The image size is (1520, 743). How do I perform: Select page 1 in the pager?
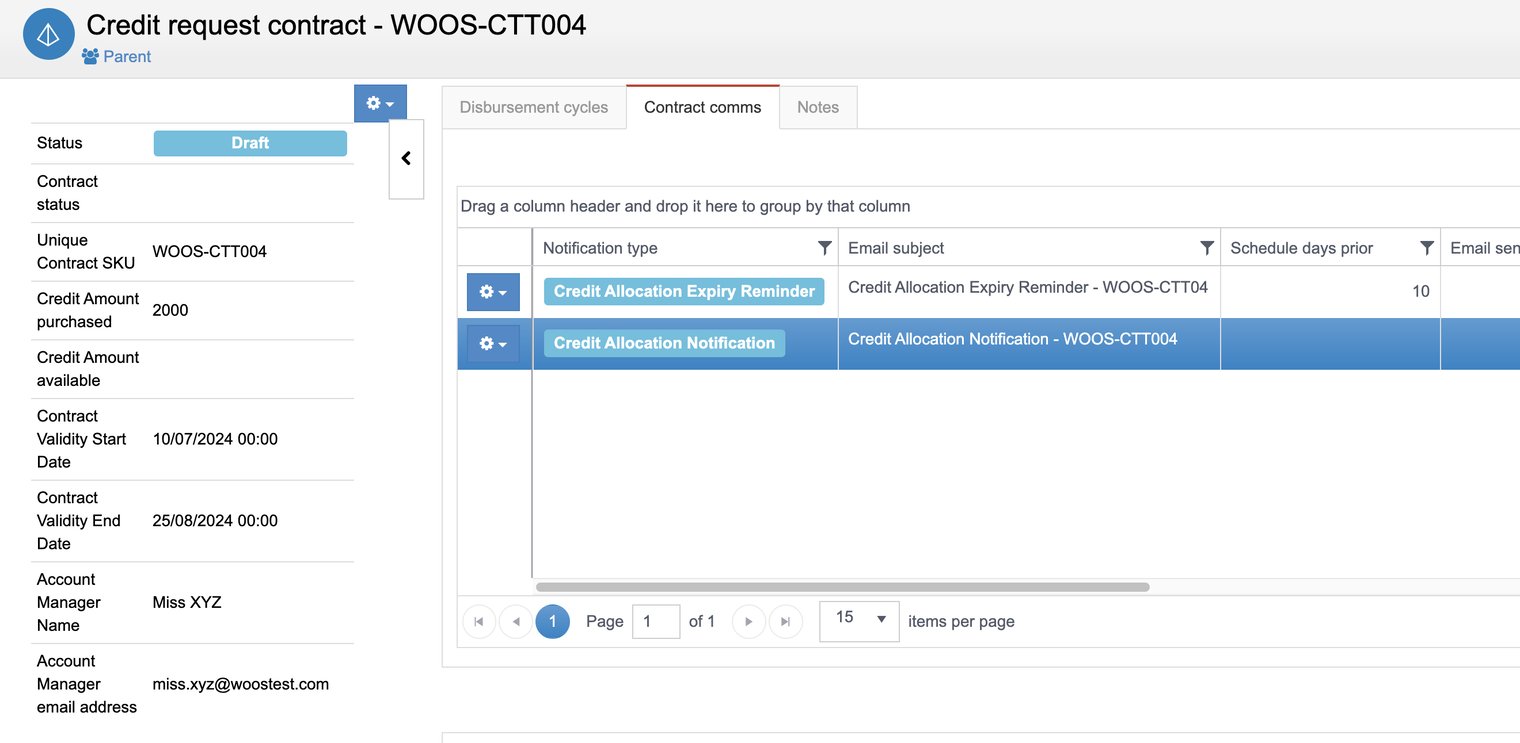[x=552, y=621]
